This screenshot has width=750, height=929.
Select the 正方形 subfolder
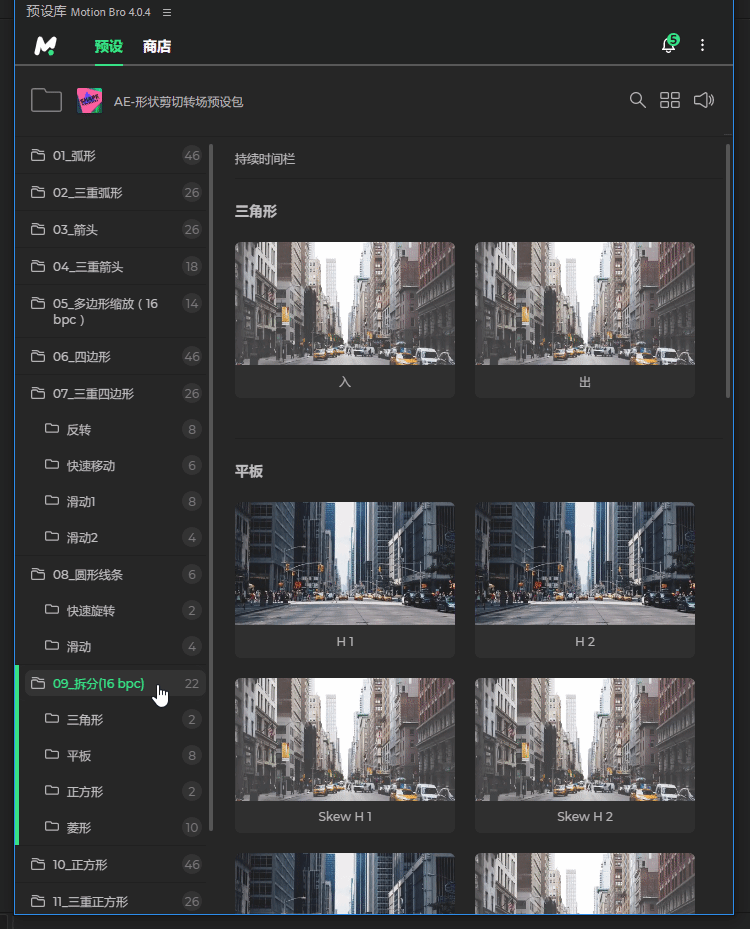pyautogui.click(x=111, y=792)
